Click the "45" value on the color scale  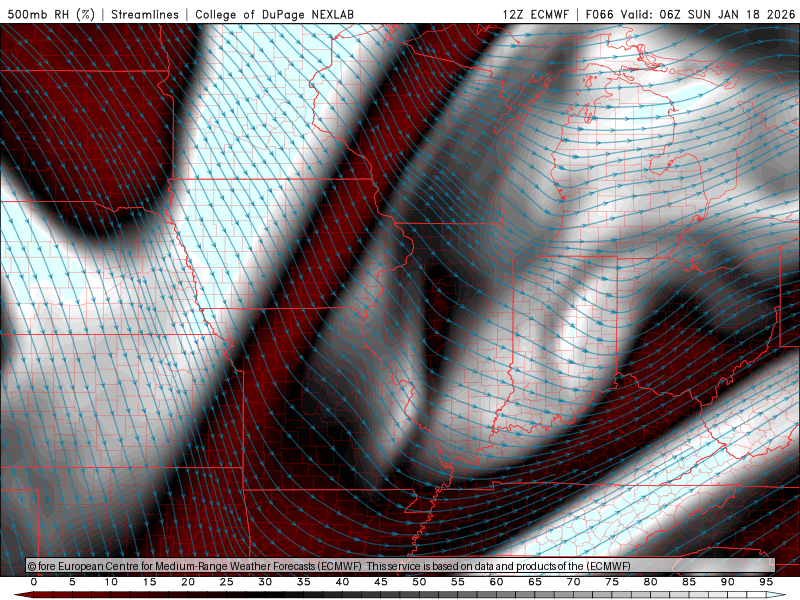(381, 582)
